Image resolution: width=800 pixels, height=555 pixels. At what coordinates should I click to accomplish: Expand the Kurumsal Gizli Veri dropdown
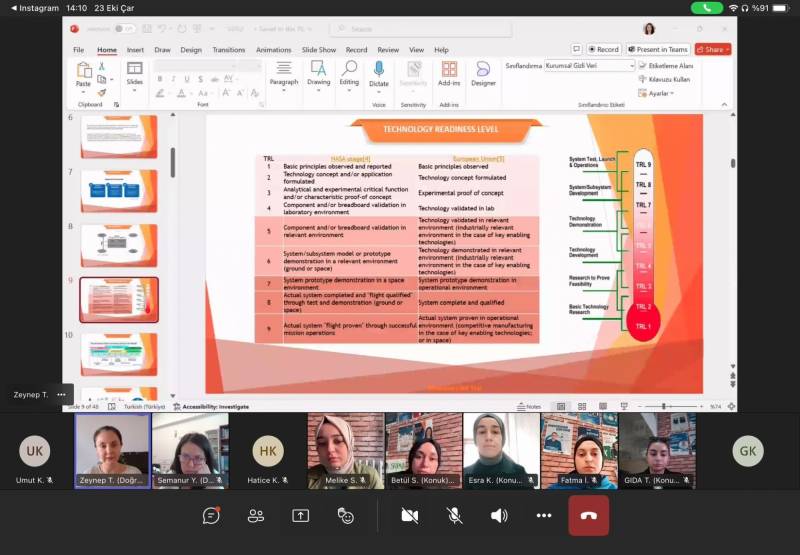(x=631, y=66)
